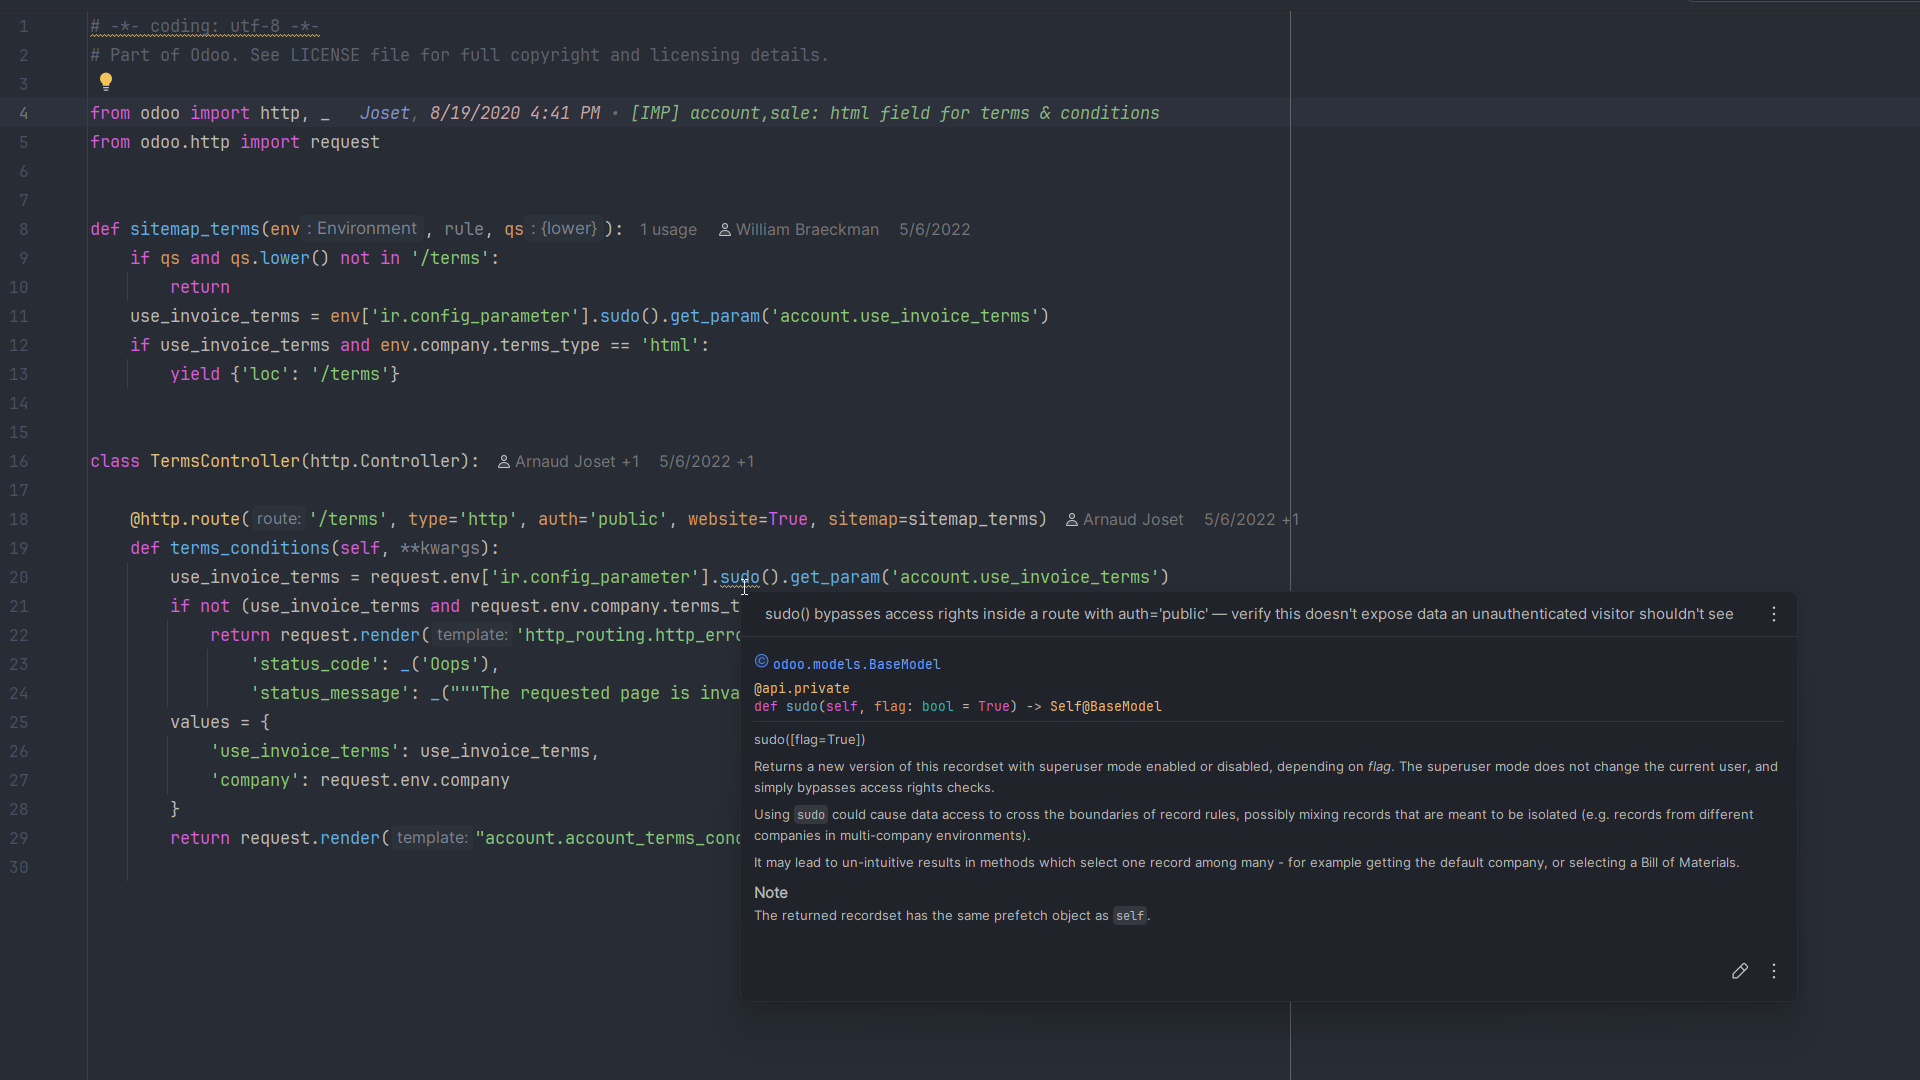Click the class icon beside odoo.models.BaseModel

click(761, 662)
